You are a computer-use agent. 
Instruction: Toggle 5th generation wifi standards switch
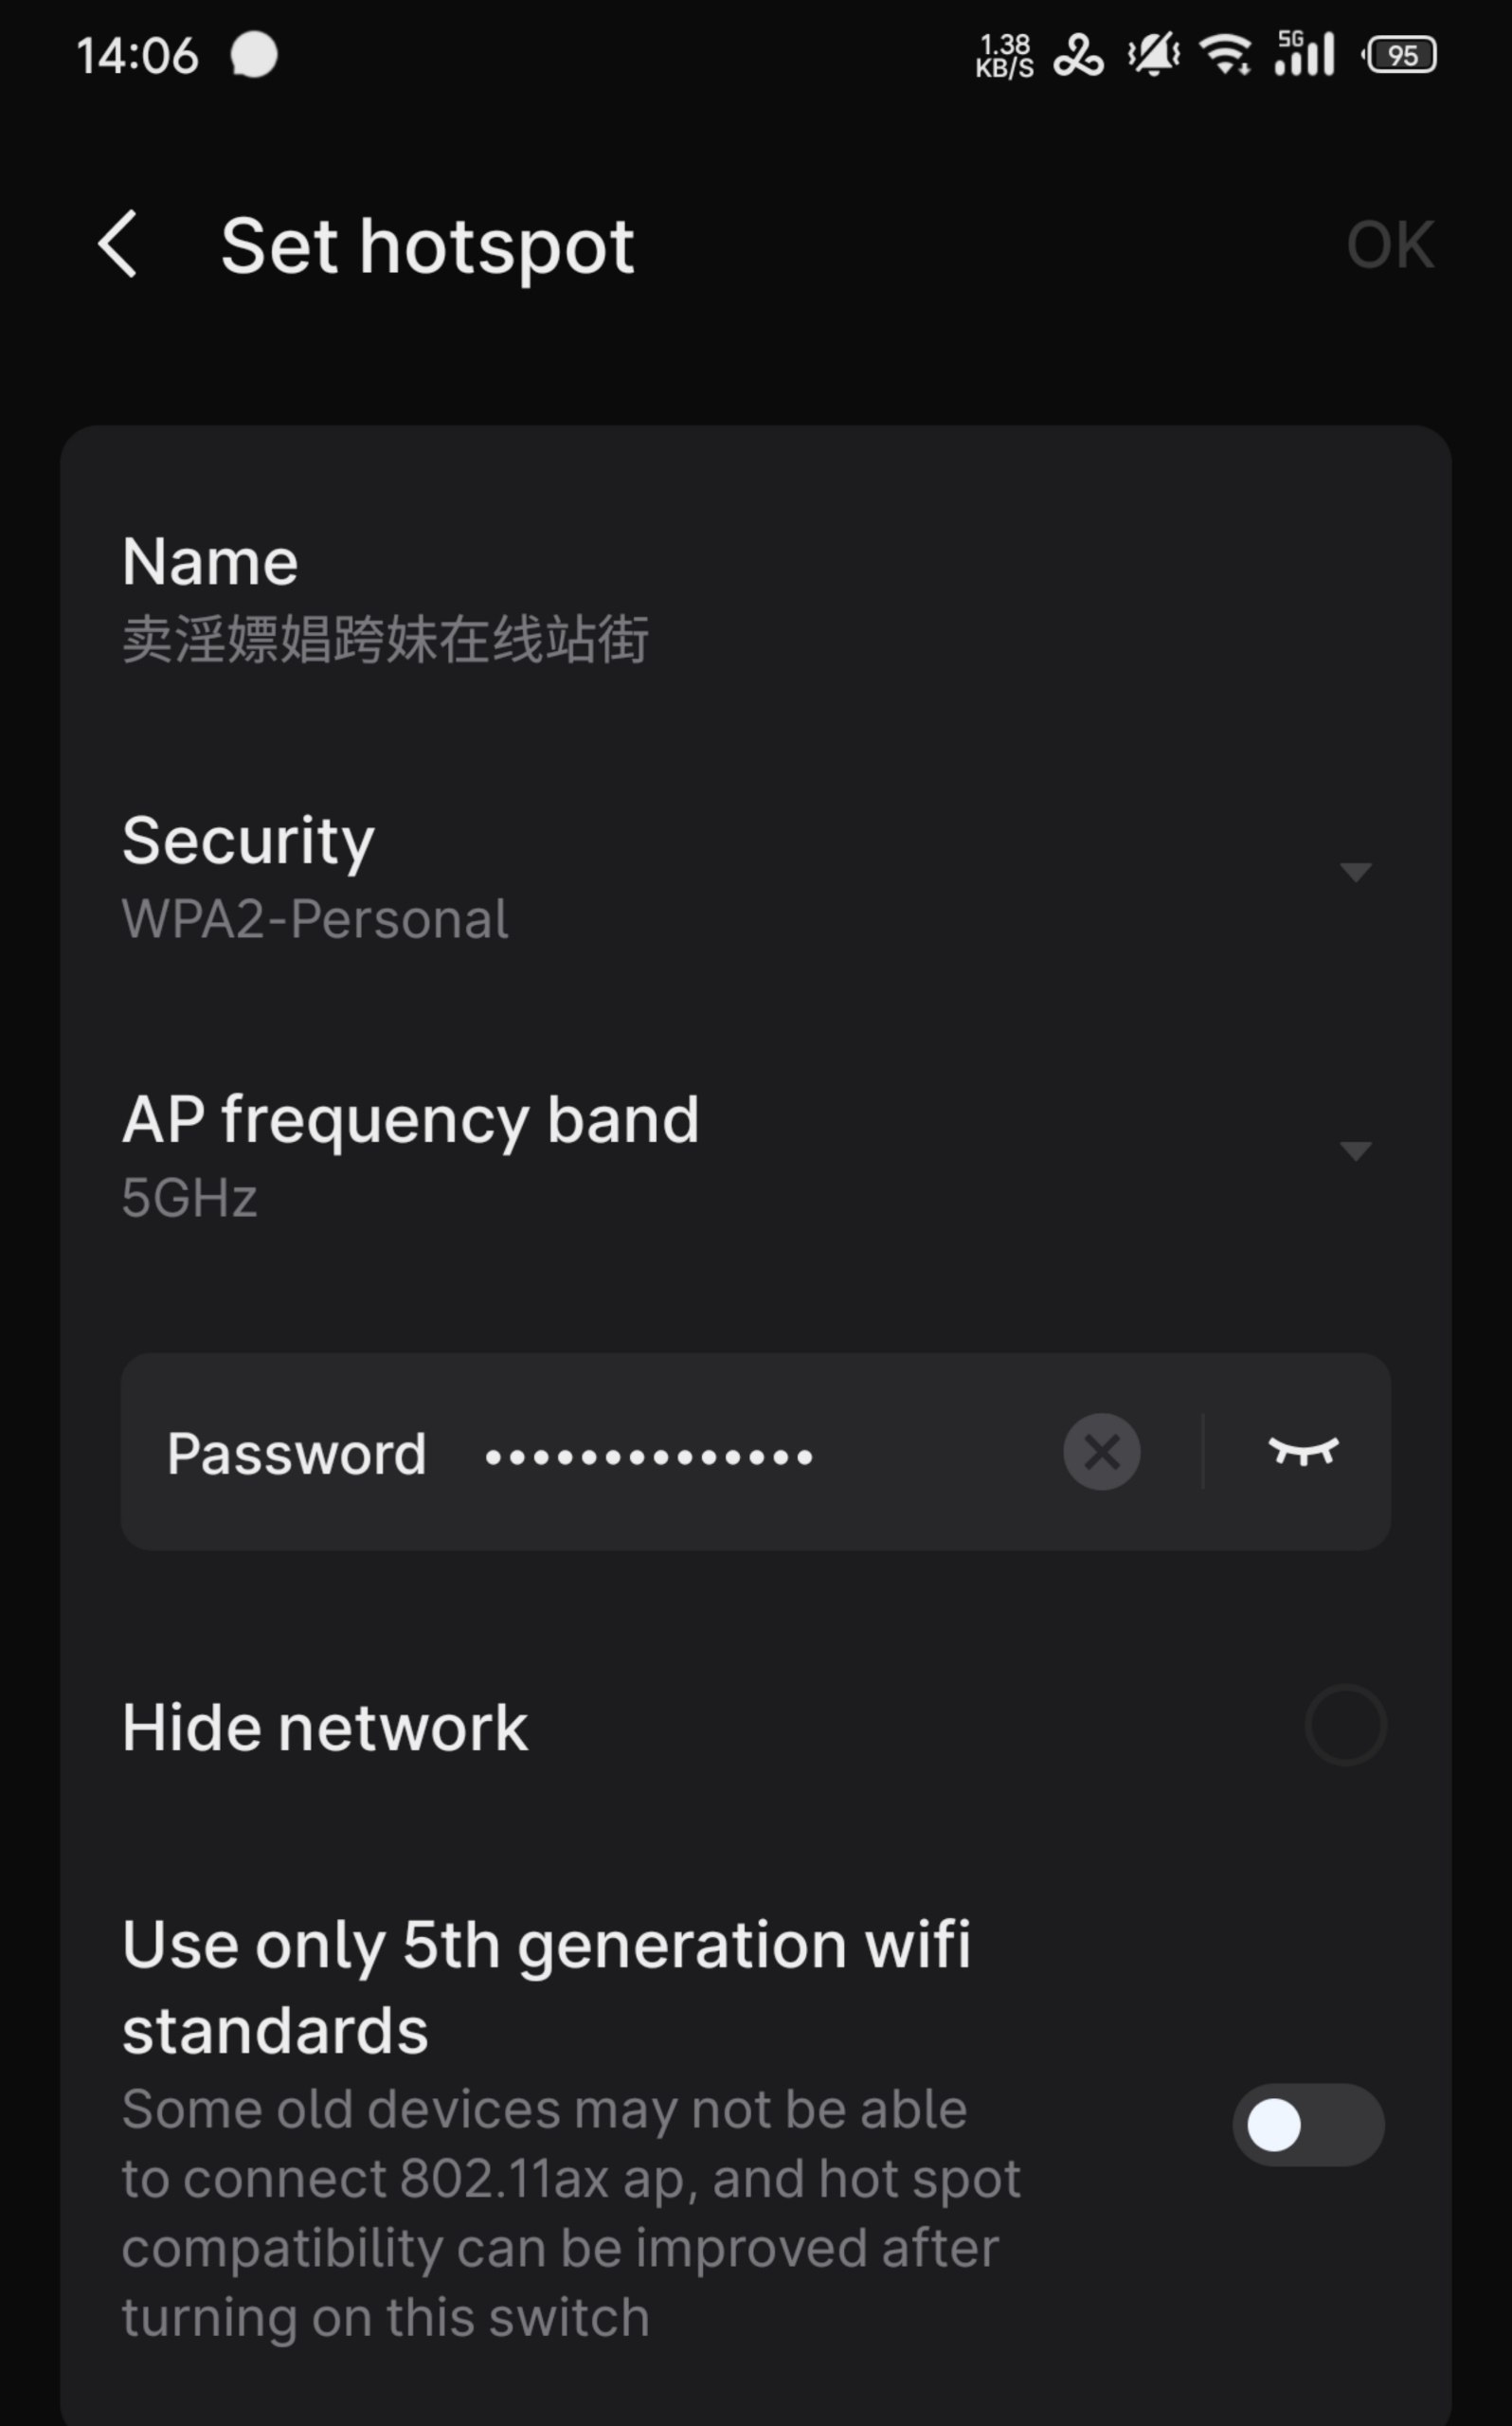pyautogui.click(x=1307, y=2125)
